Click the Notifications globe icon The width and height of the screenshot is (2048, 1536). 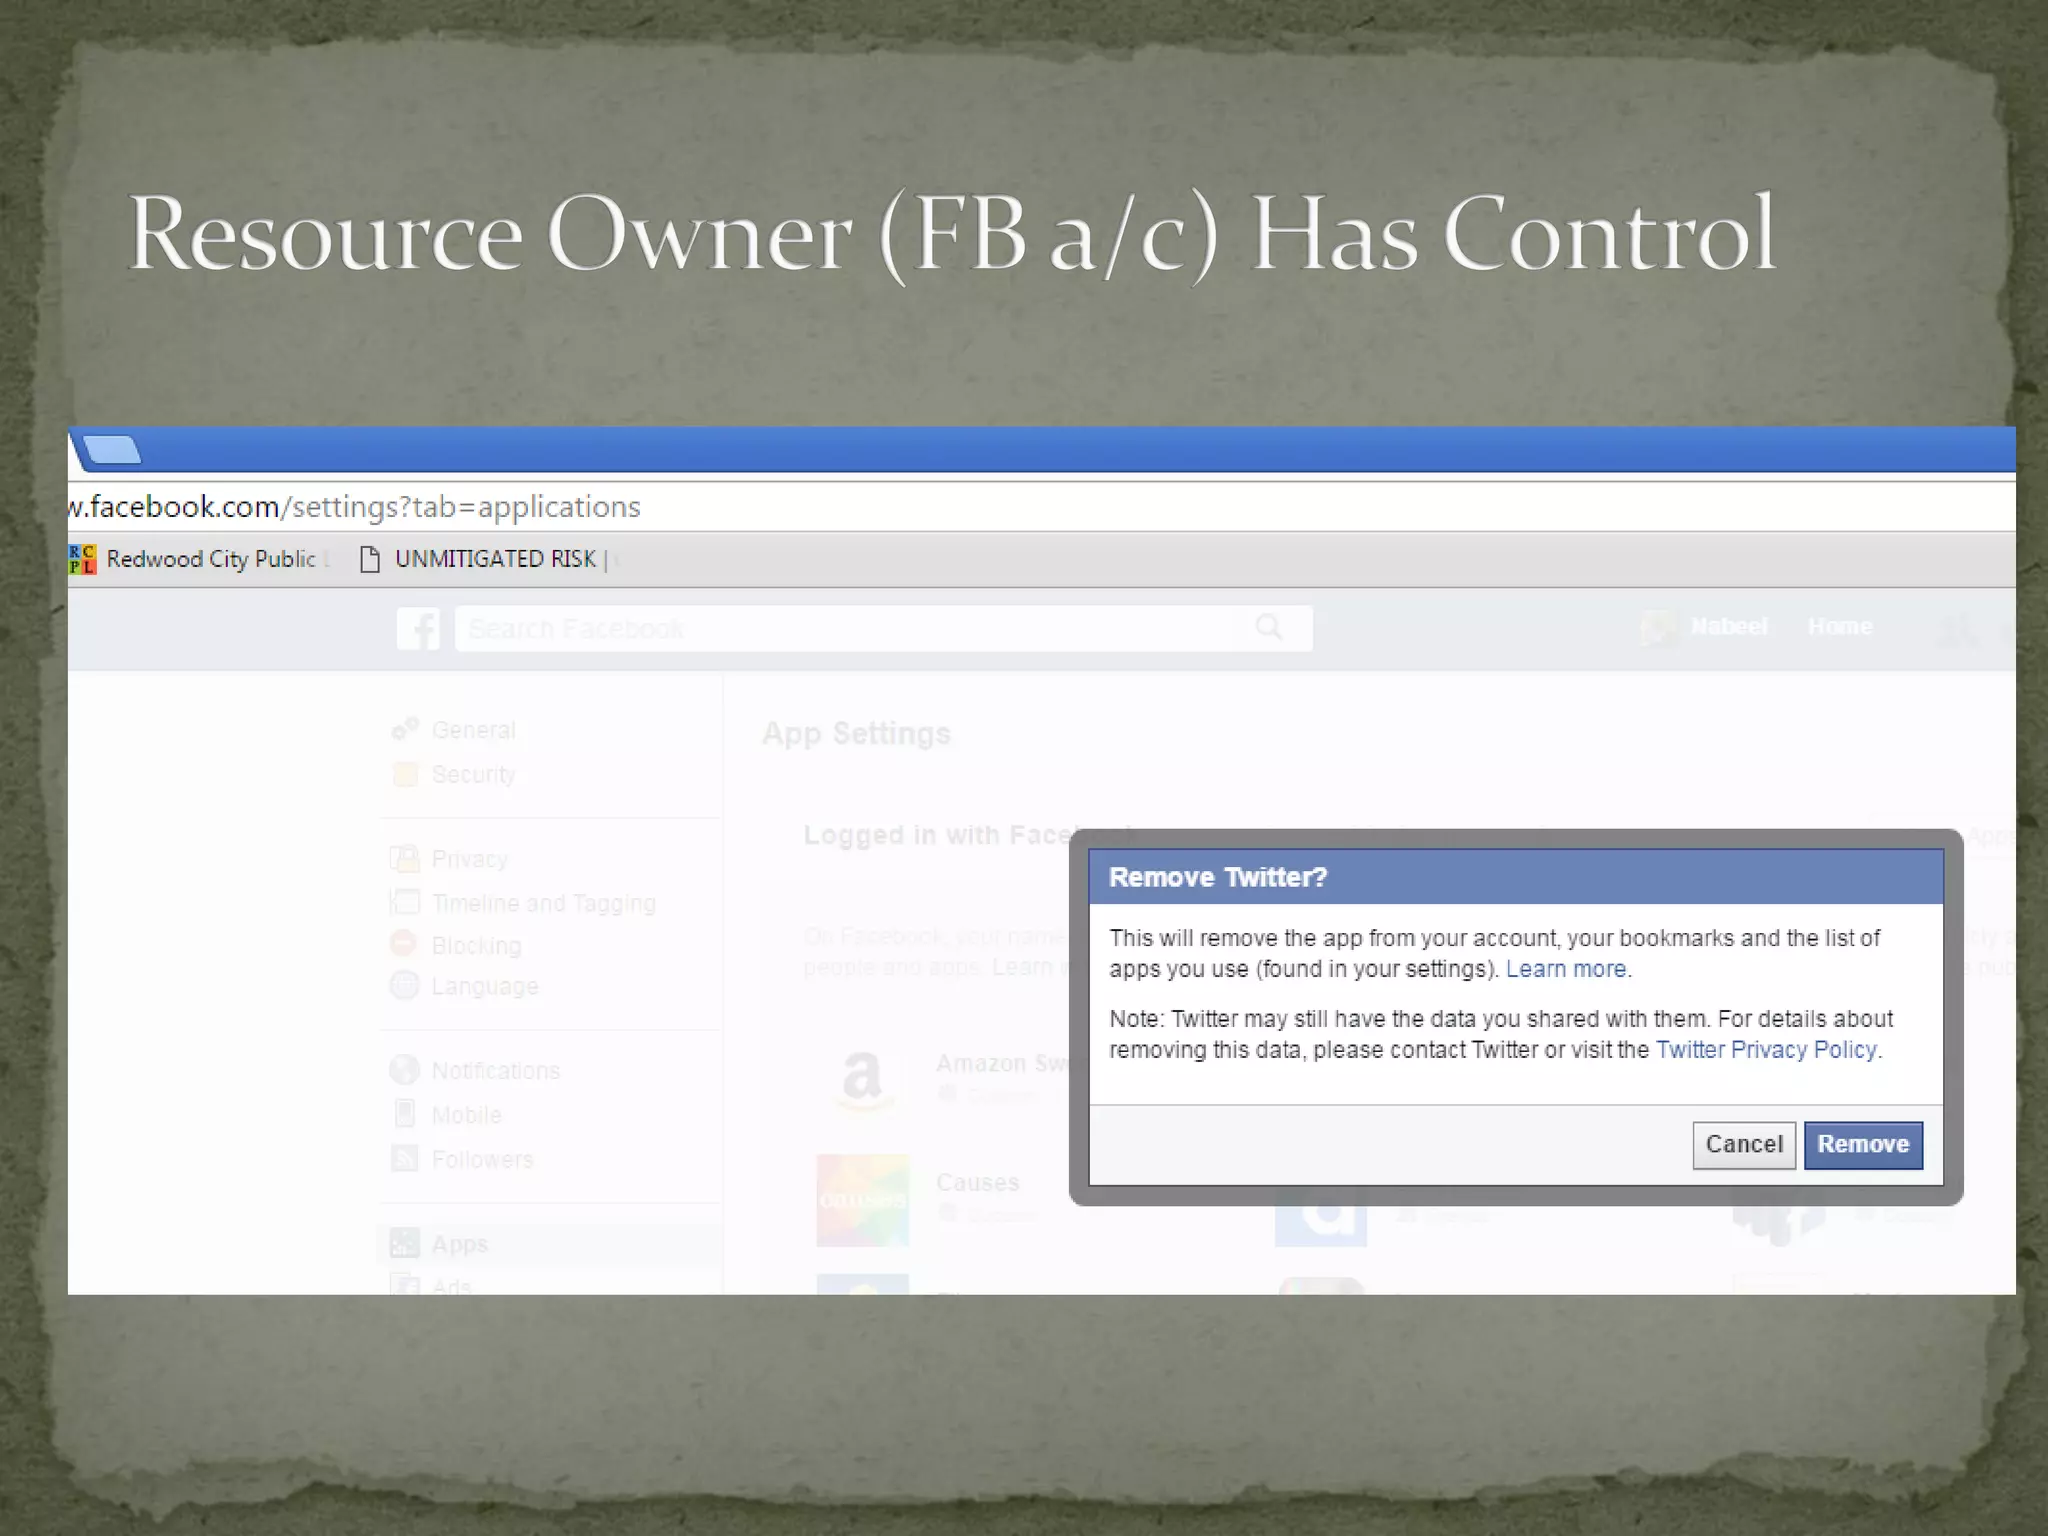point(404,1070)
